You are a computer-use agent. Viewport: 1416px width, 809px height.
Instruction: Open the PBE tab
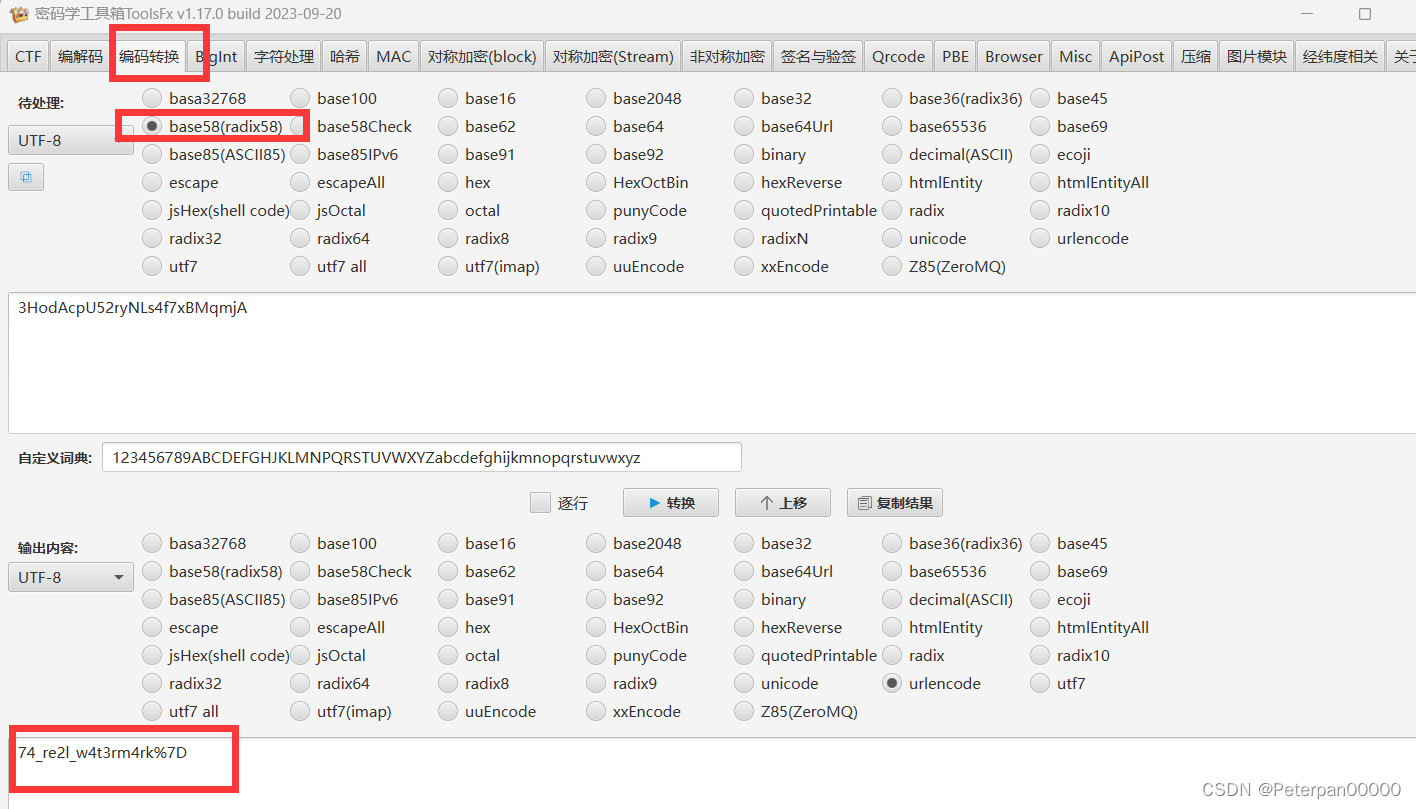955,56
